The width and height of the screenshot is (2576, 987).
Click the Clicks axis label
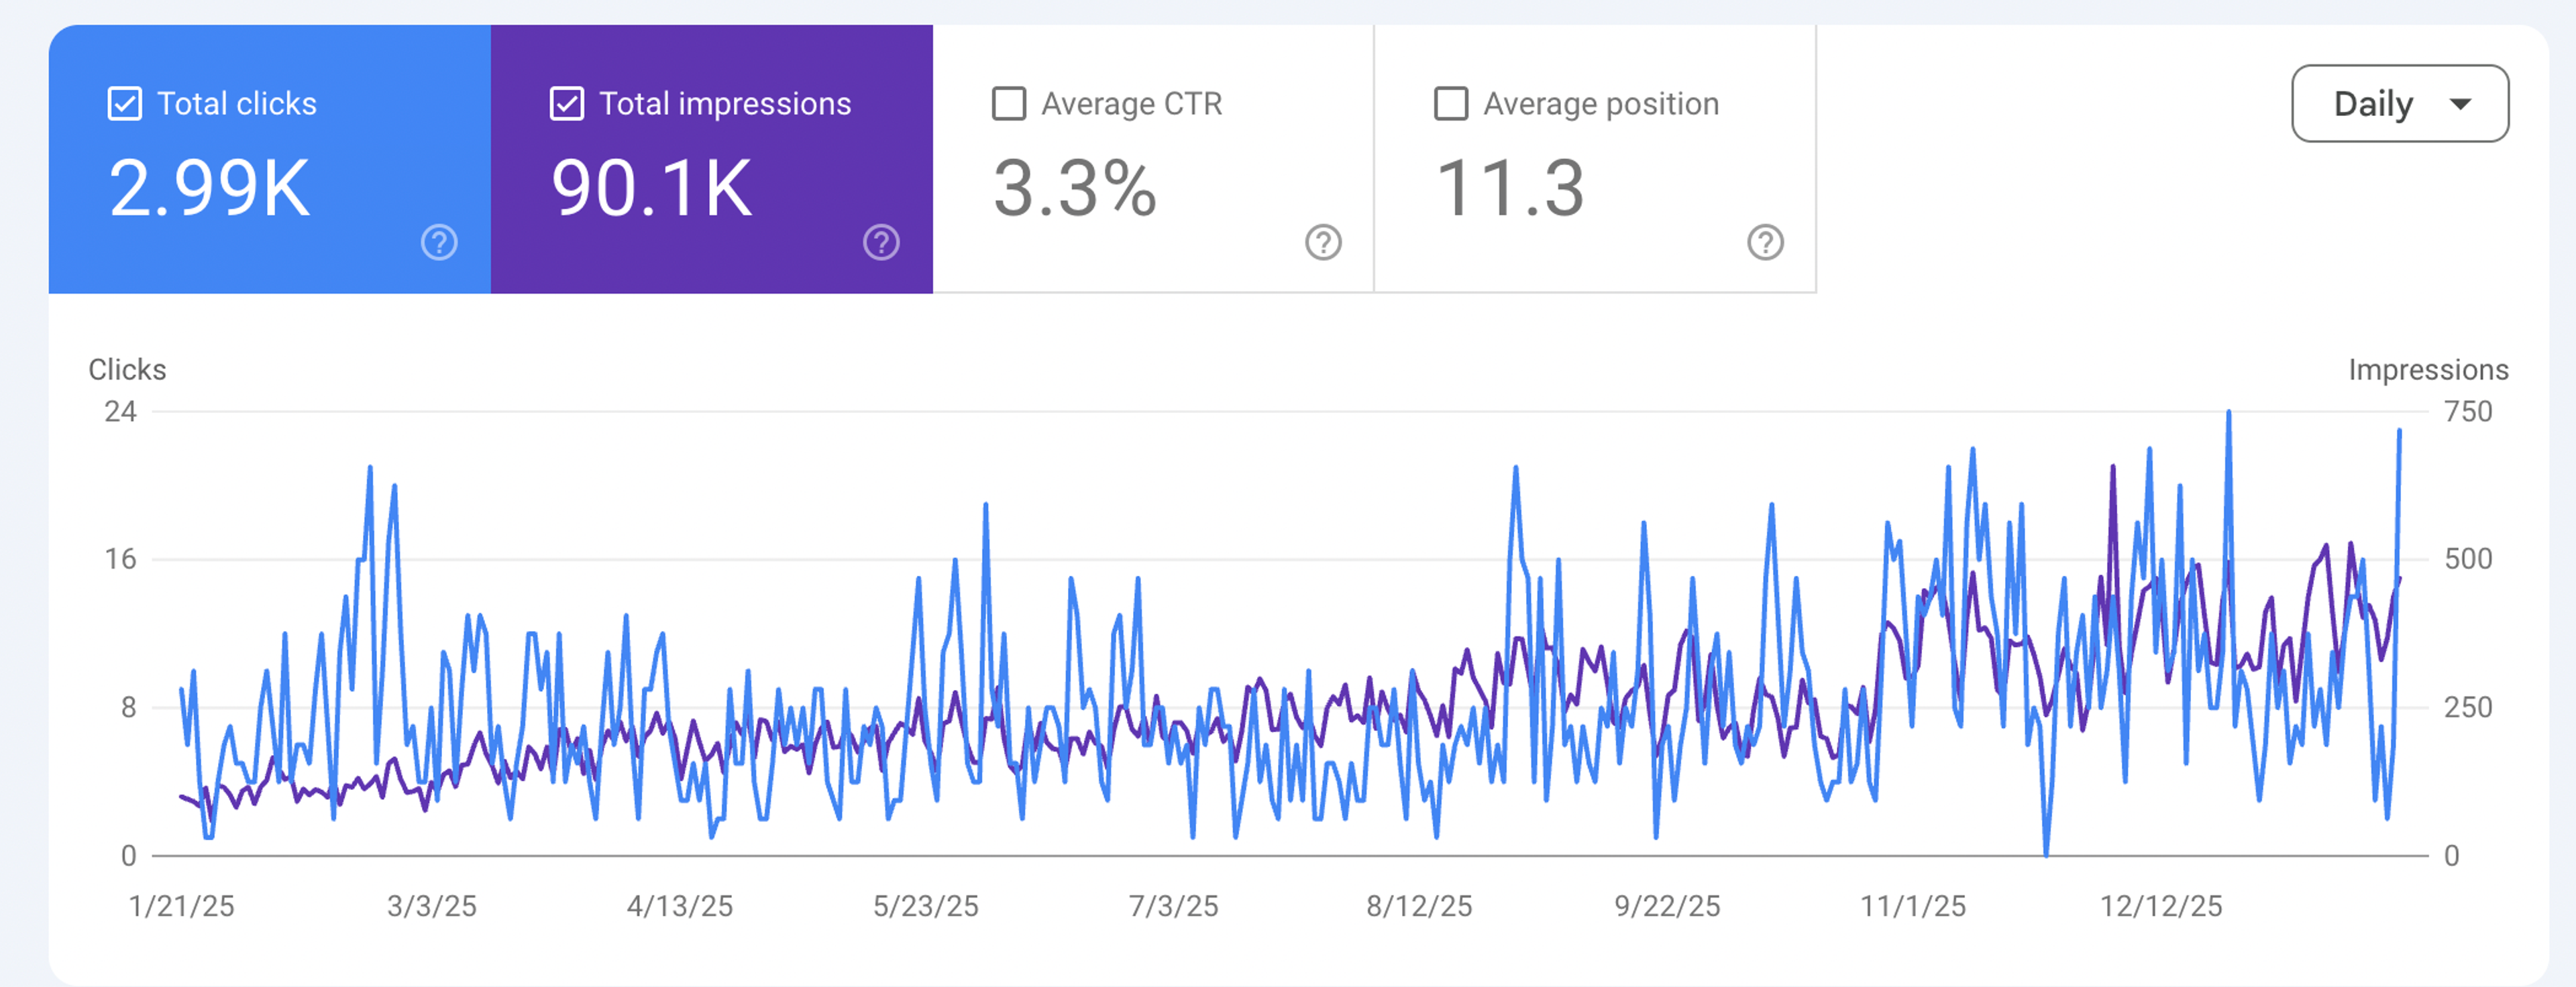pos(127,370)
